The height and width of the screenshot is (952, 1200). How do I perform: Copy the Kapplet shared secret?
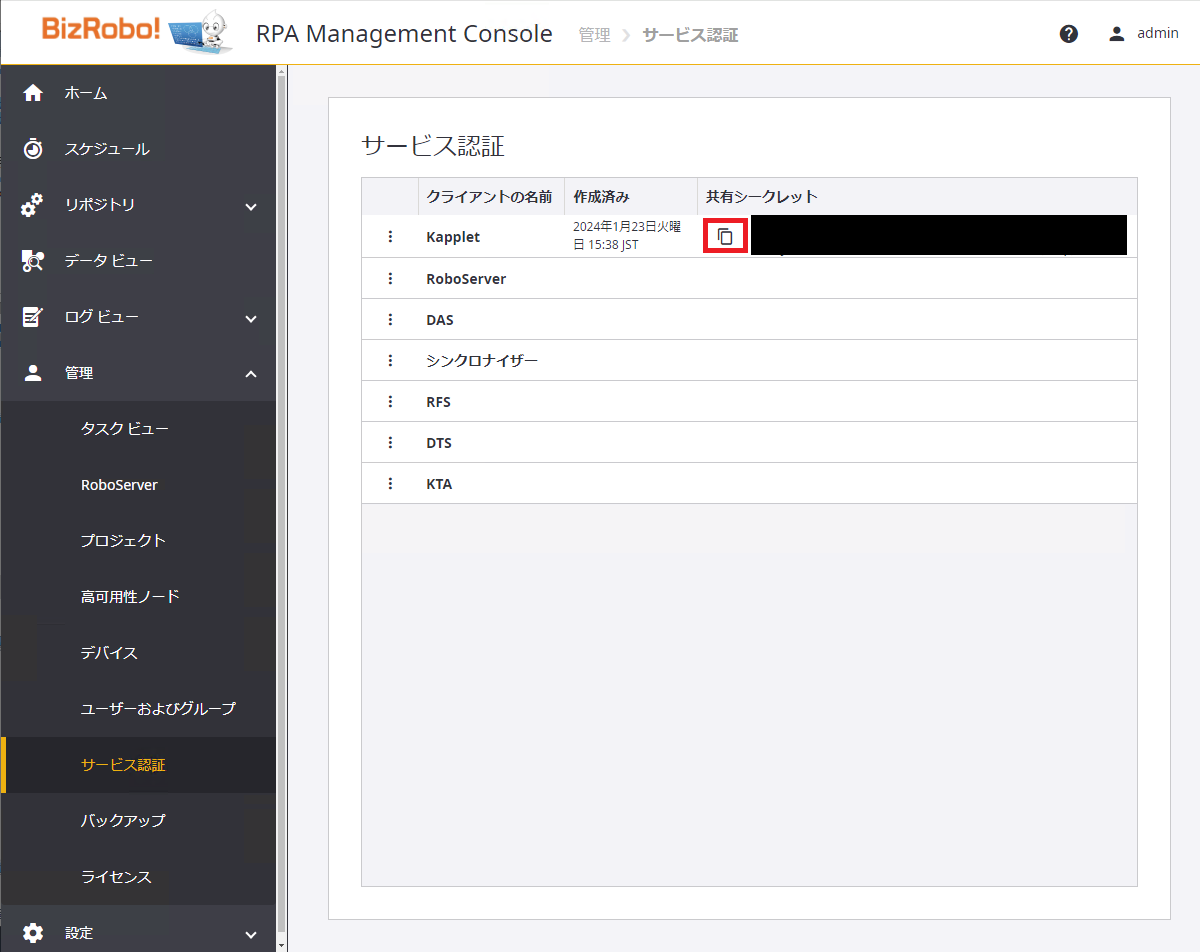726,237
